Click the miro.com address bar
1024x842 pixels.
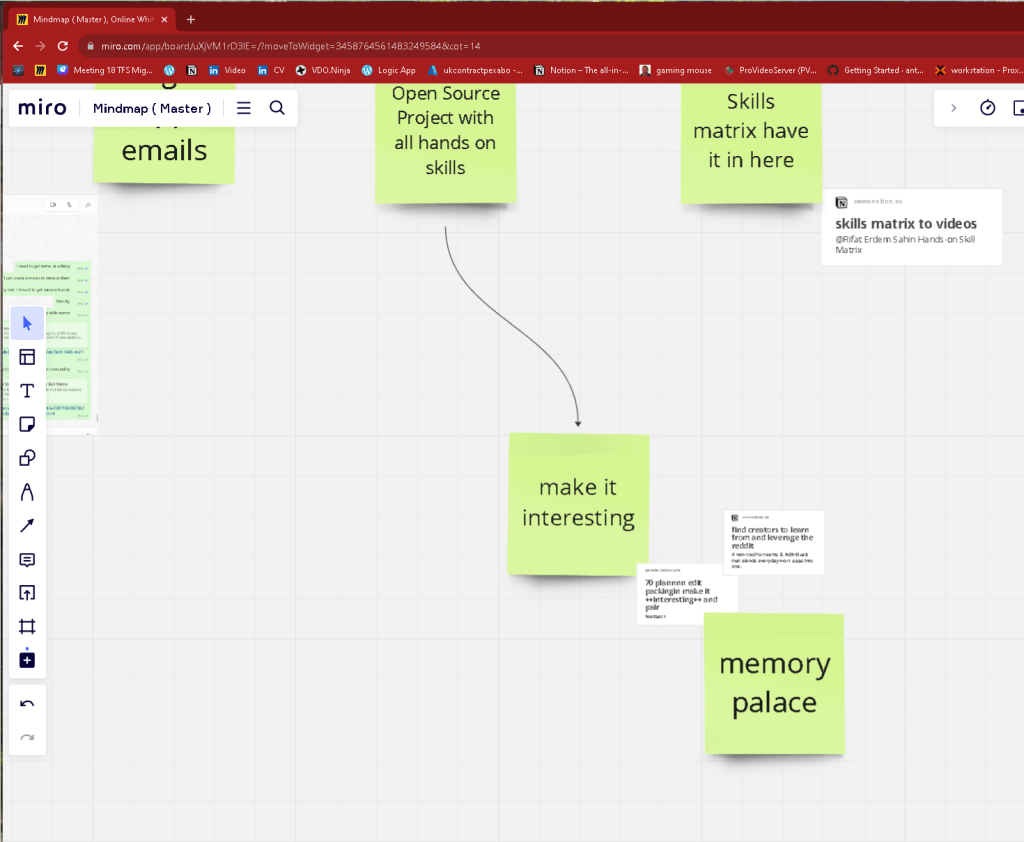tap(290, 46)
